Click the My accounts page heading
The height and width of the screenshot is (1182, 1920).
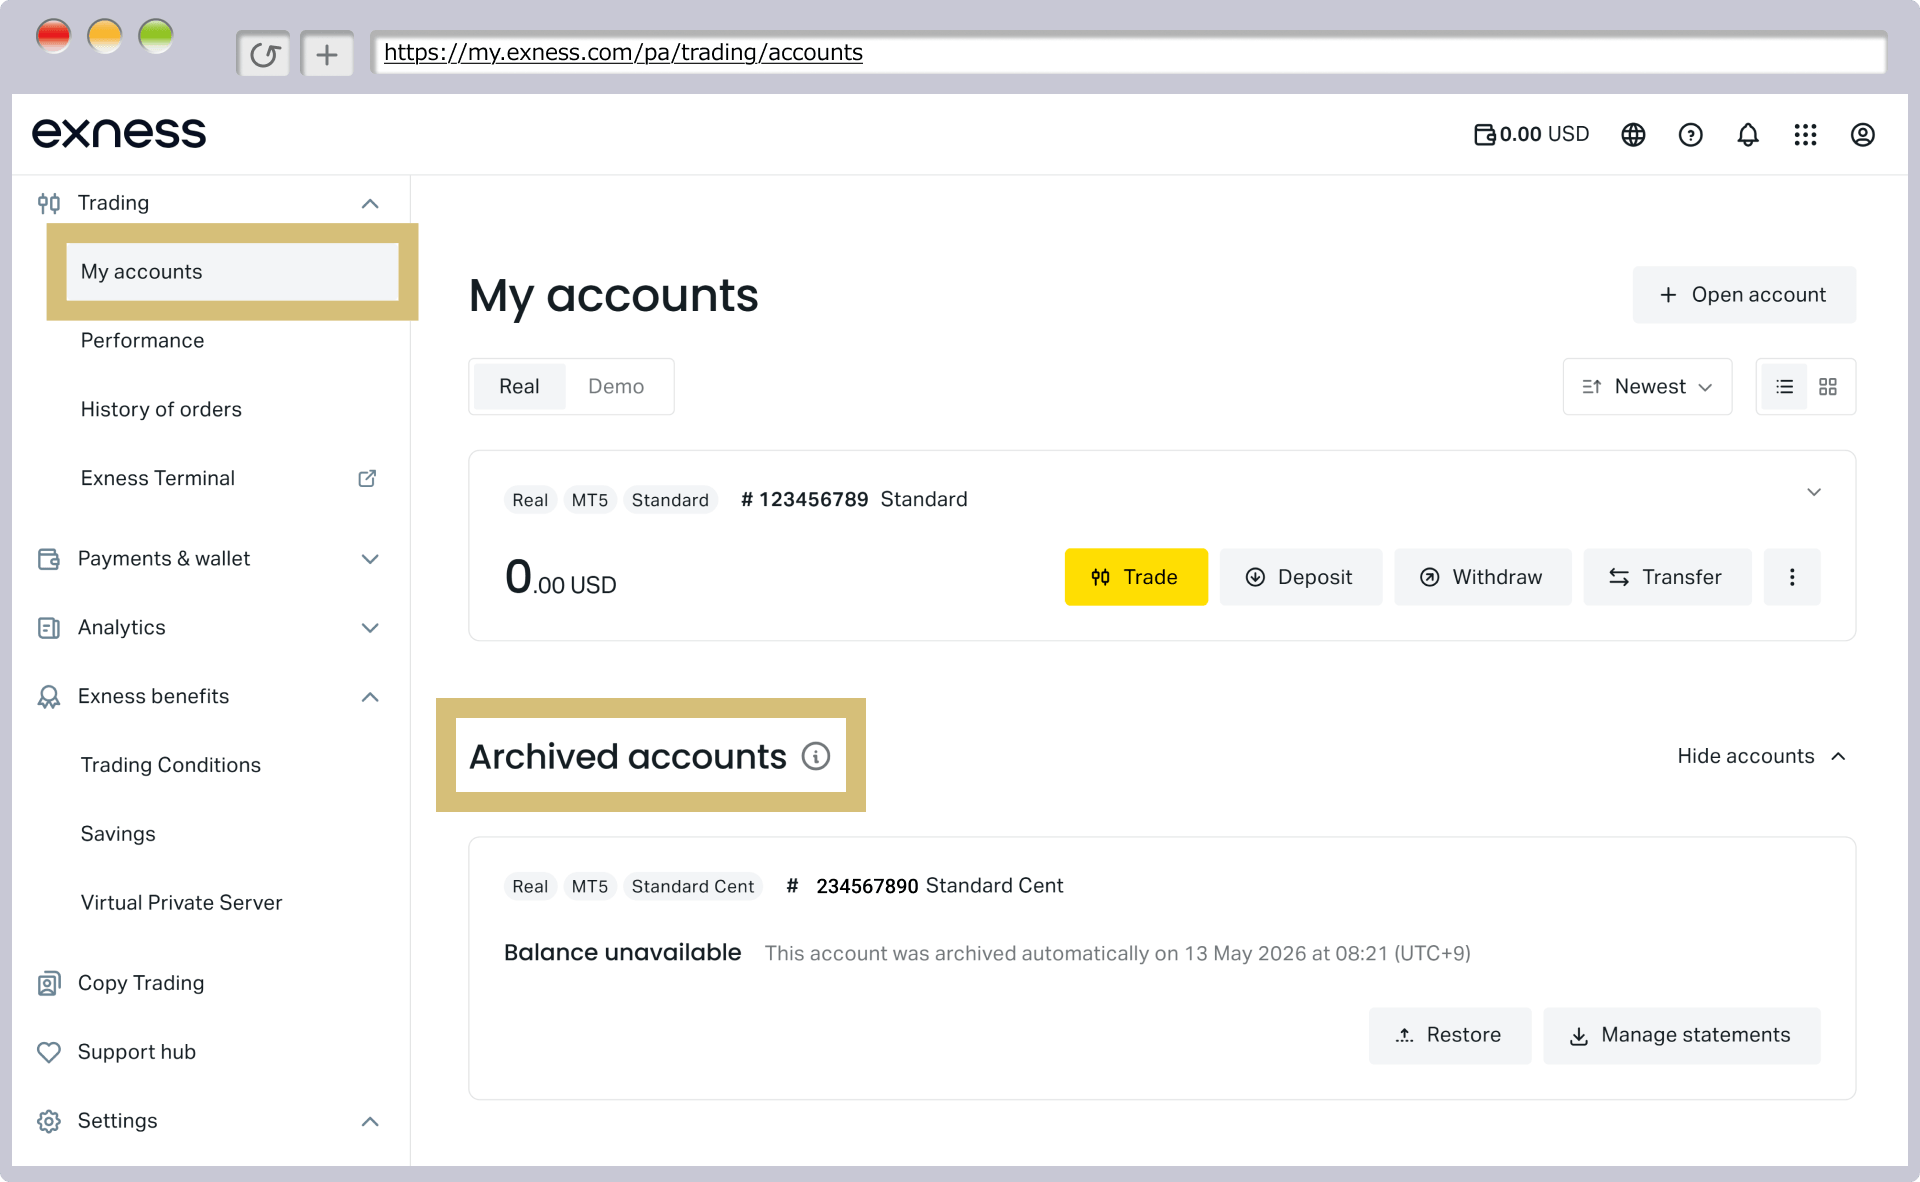pyautogui.click(x=614, y=296)
